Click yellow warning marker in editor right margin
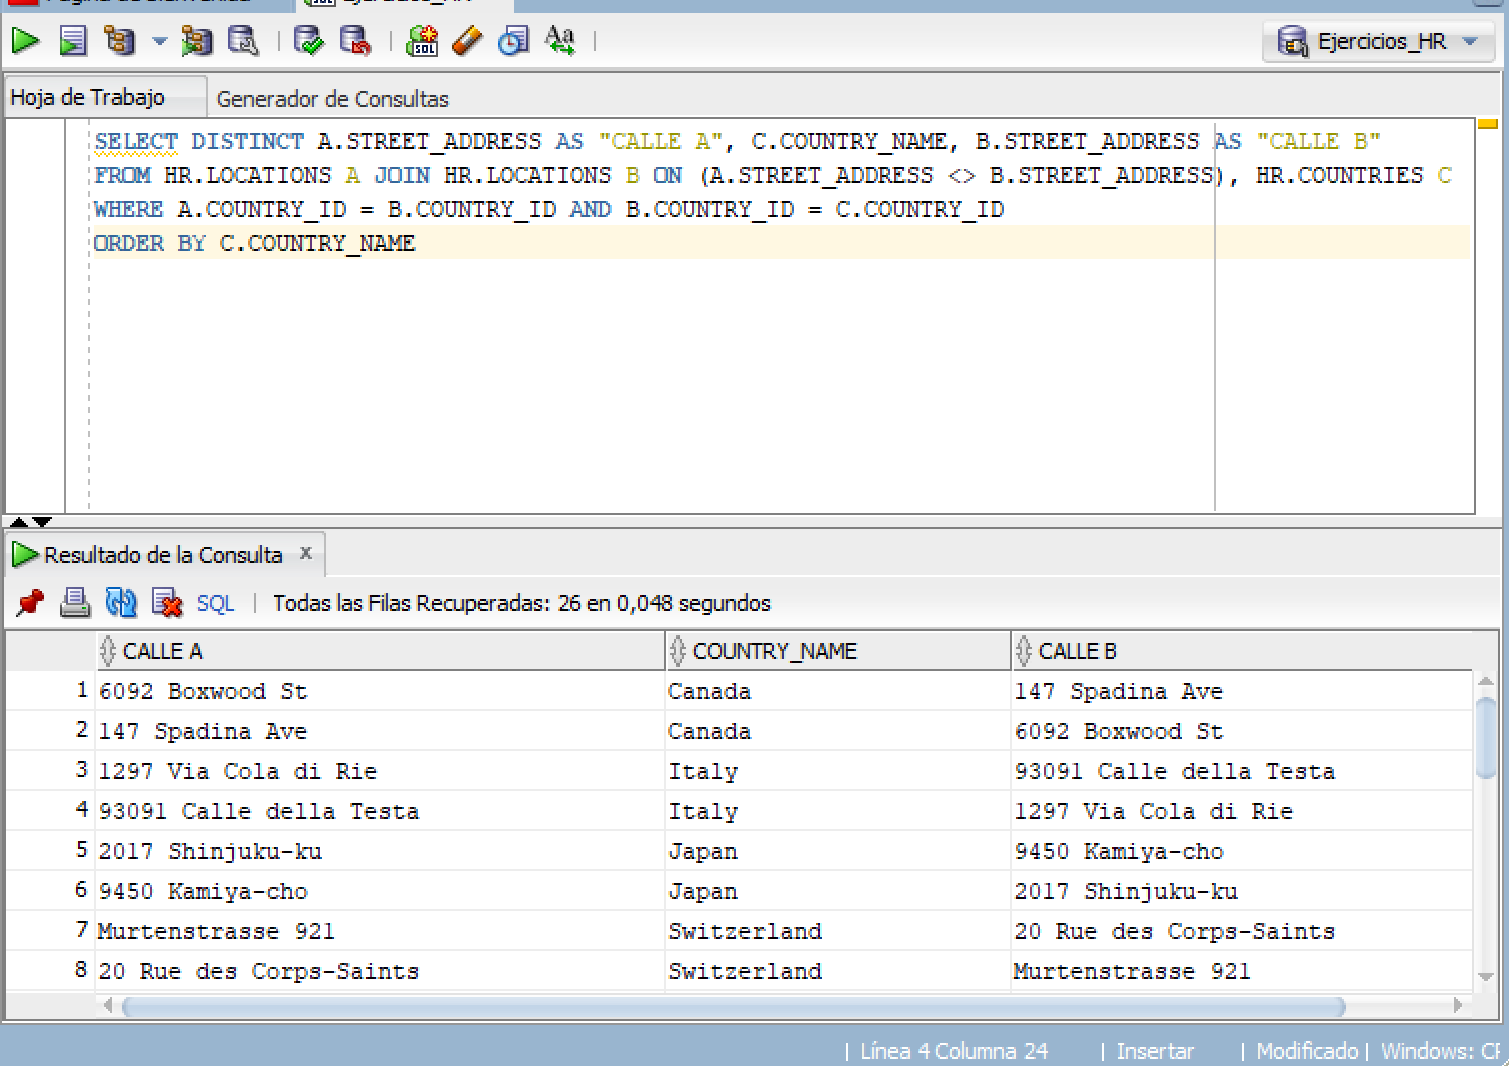1509x1066 pixels. (1488, 124)
